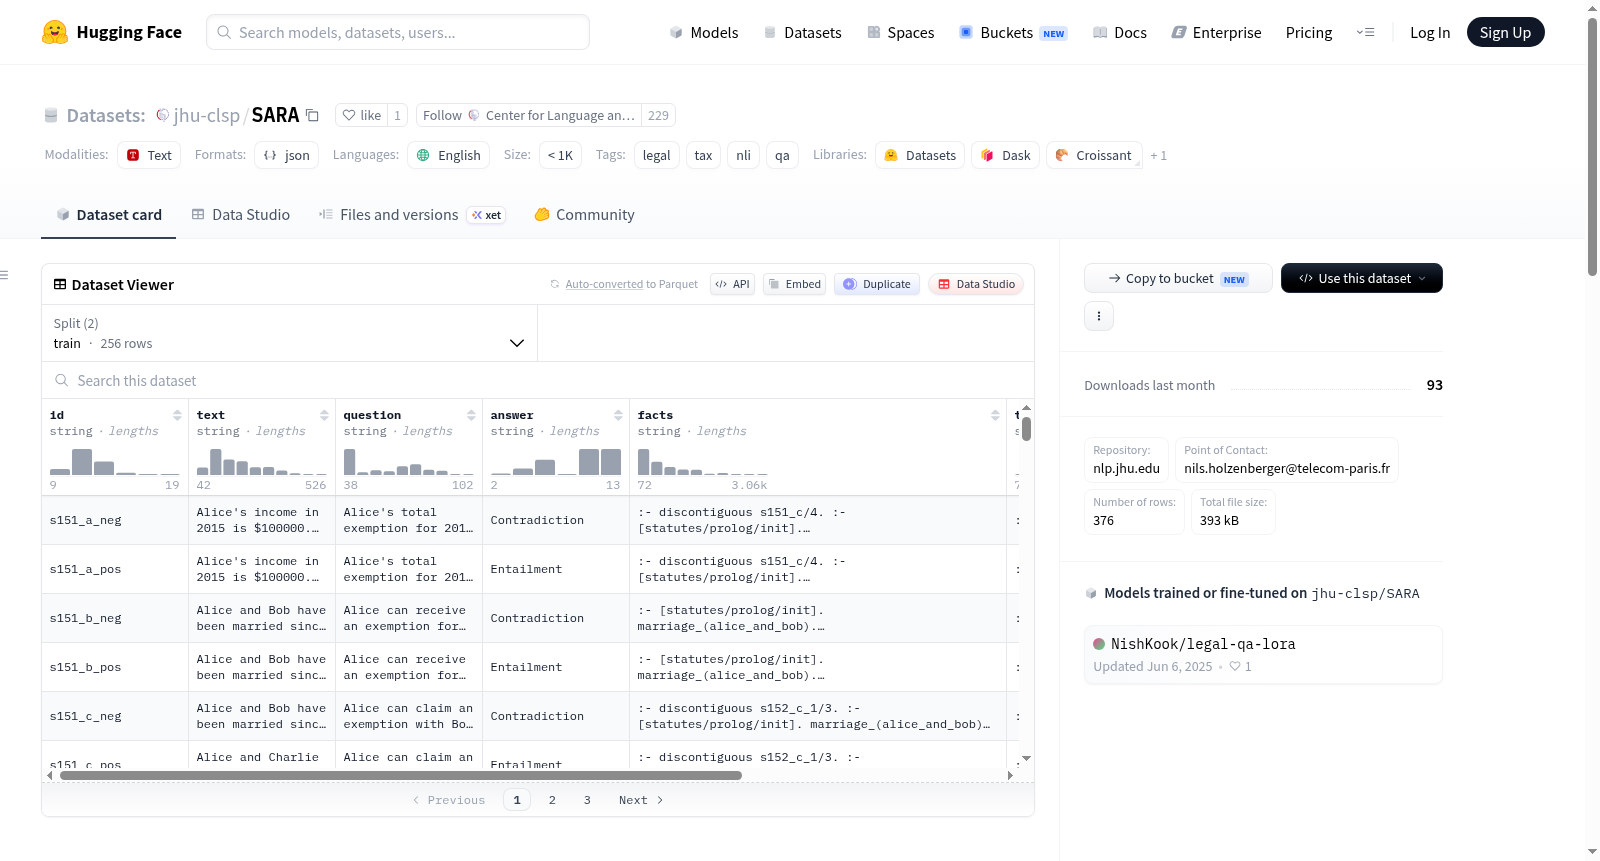Click the <1K size tag

pos(561,155)
